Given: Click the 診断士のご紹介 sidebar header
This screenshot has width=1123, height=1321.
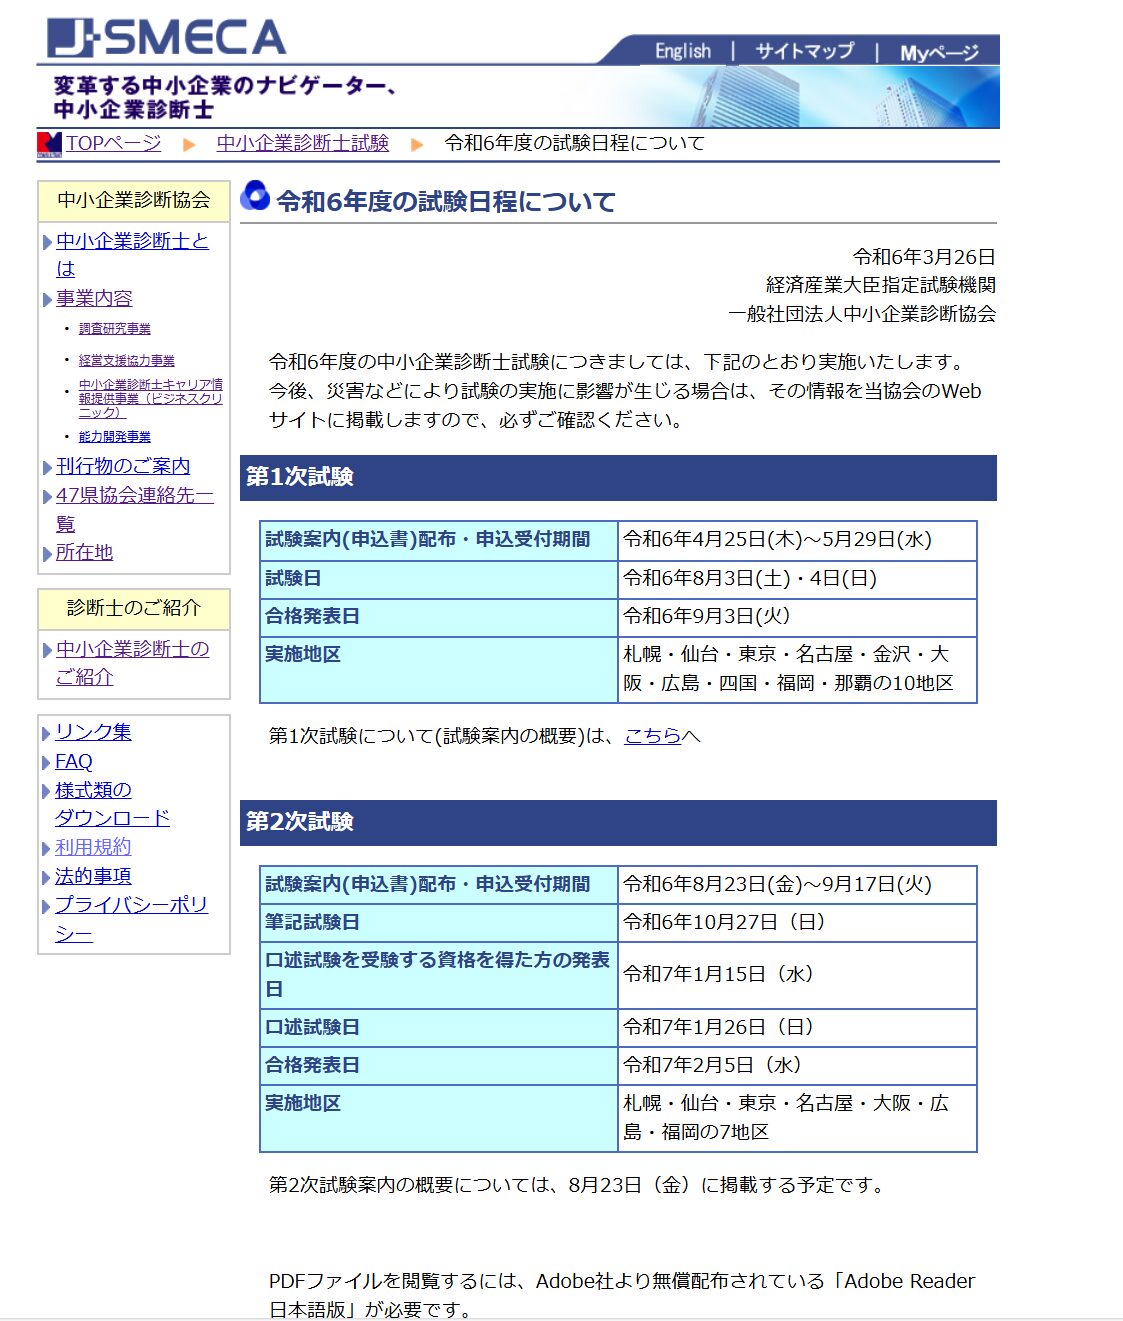Looking at the screenshot, I should point(134,608).
